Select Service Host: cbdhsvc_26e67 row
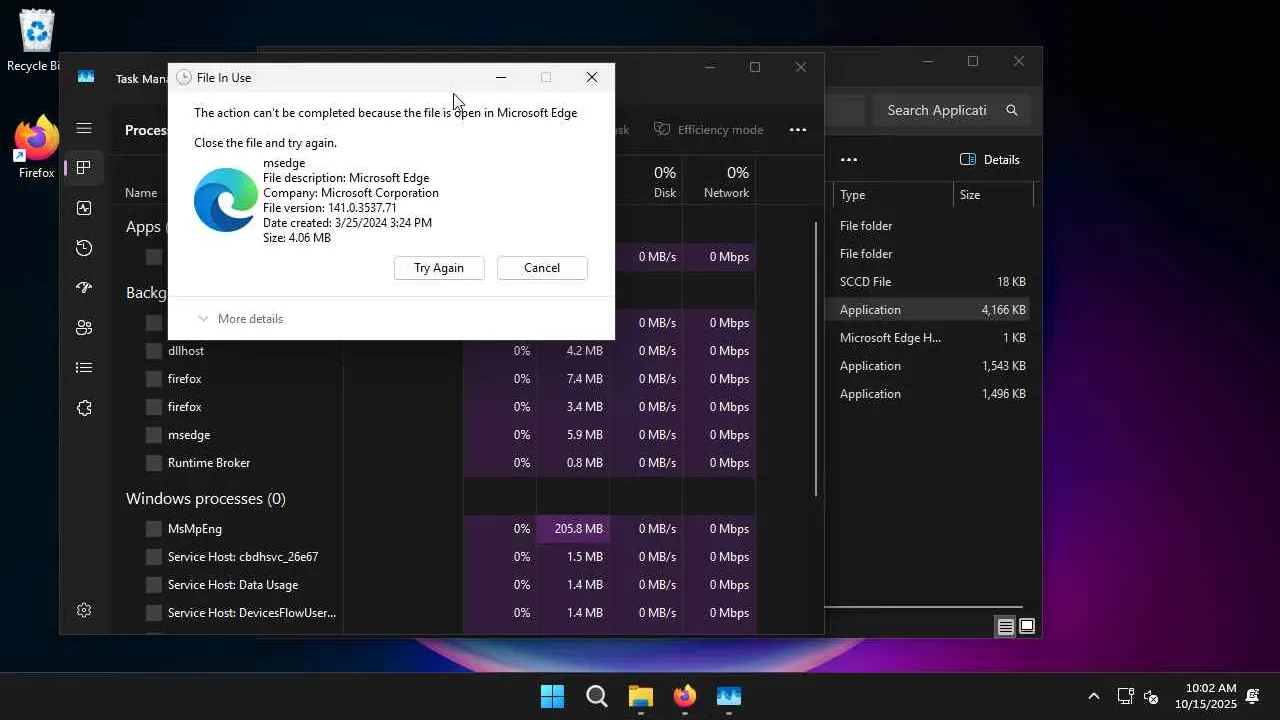 pos(440,557)
